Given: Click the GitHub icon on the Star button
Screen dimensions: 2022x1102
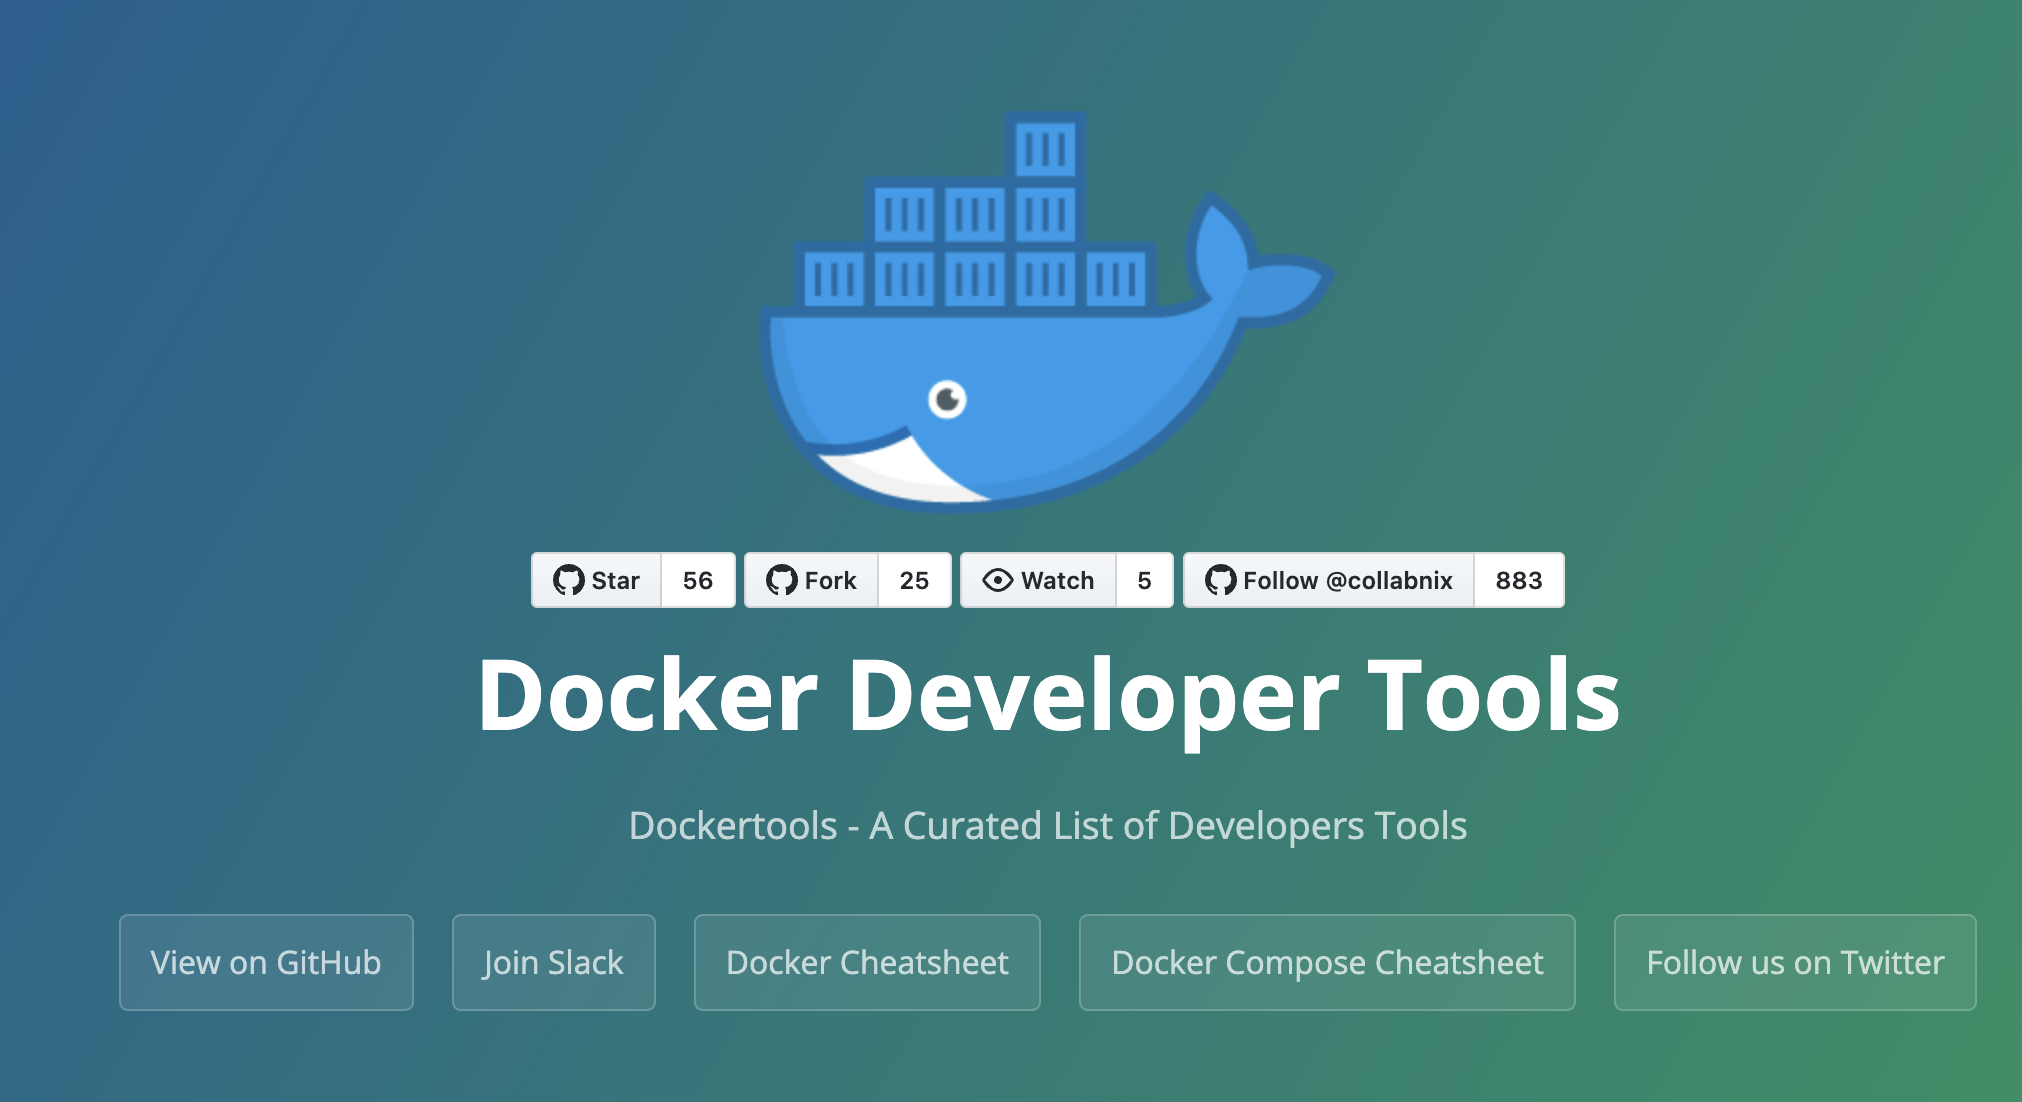Looking at the screenshot, I should click(568, 580).
